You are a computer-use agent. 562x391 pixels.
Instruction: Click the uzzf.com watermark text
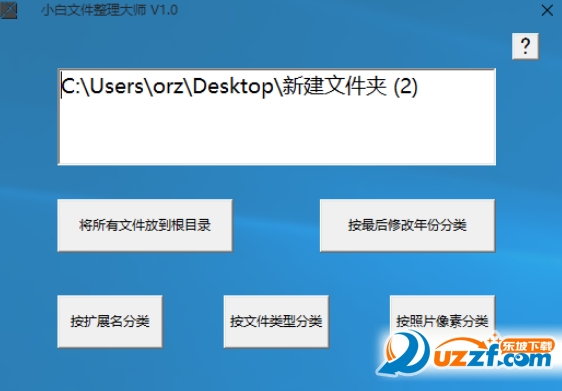click(x=493, y=359)
